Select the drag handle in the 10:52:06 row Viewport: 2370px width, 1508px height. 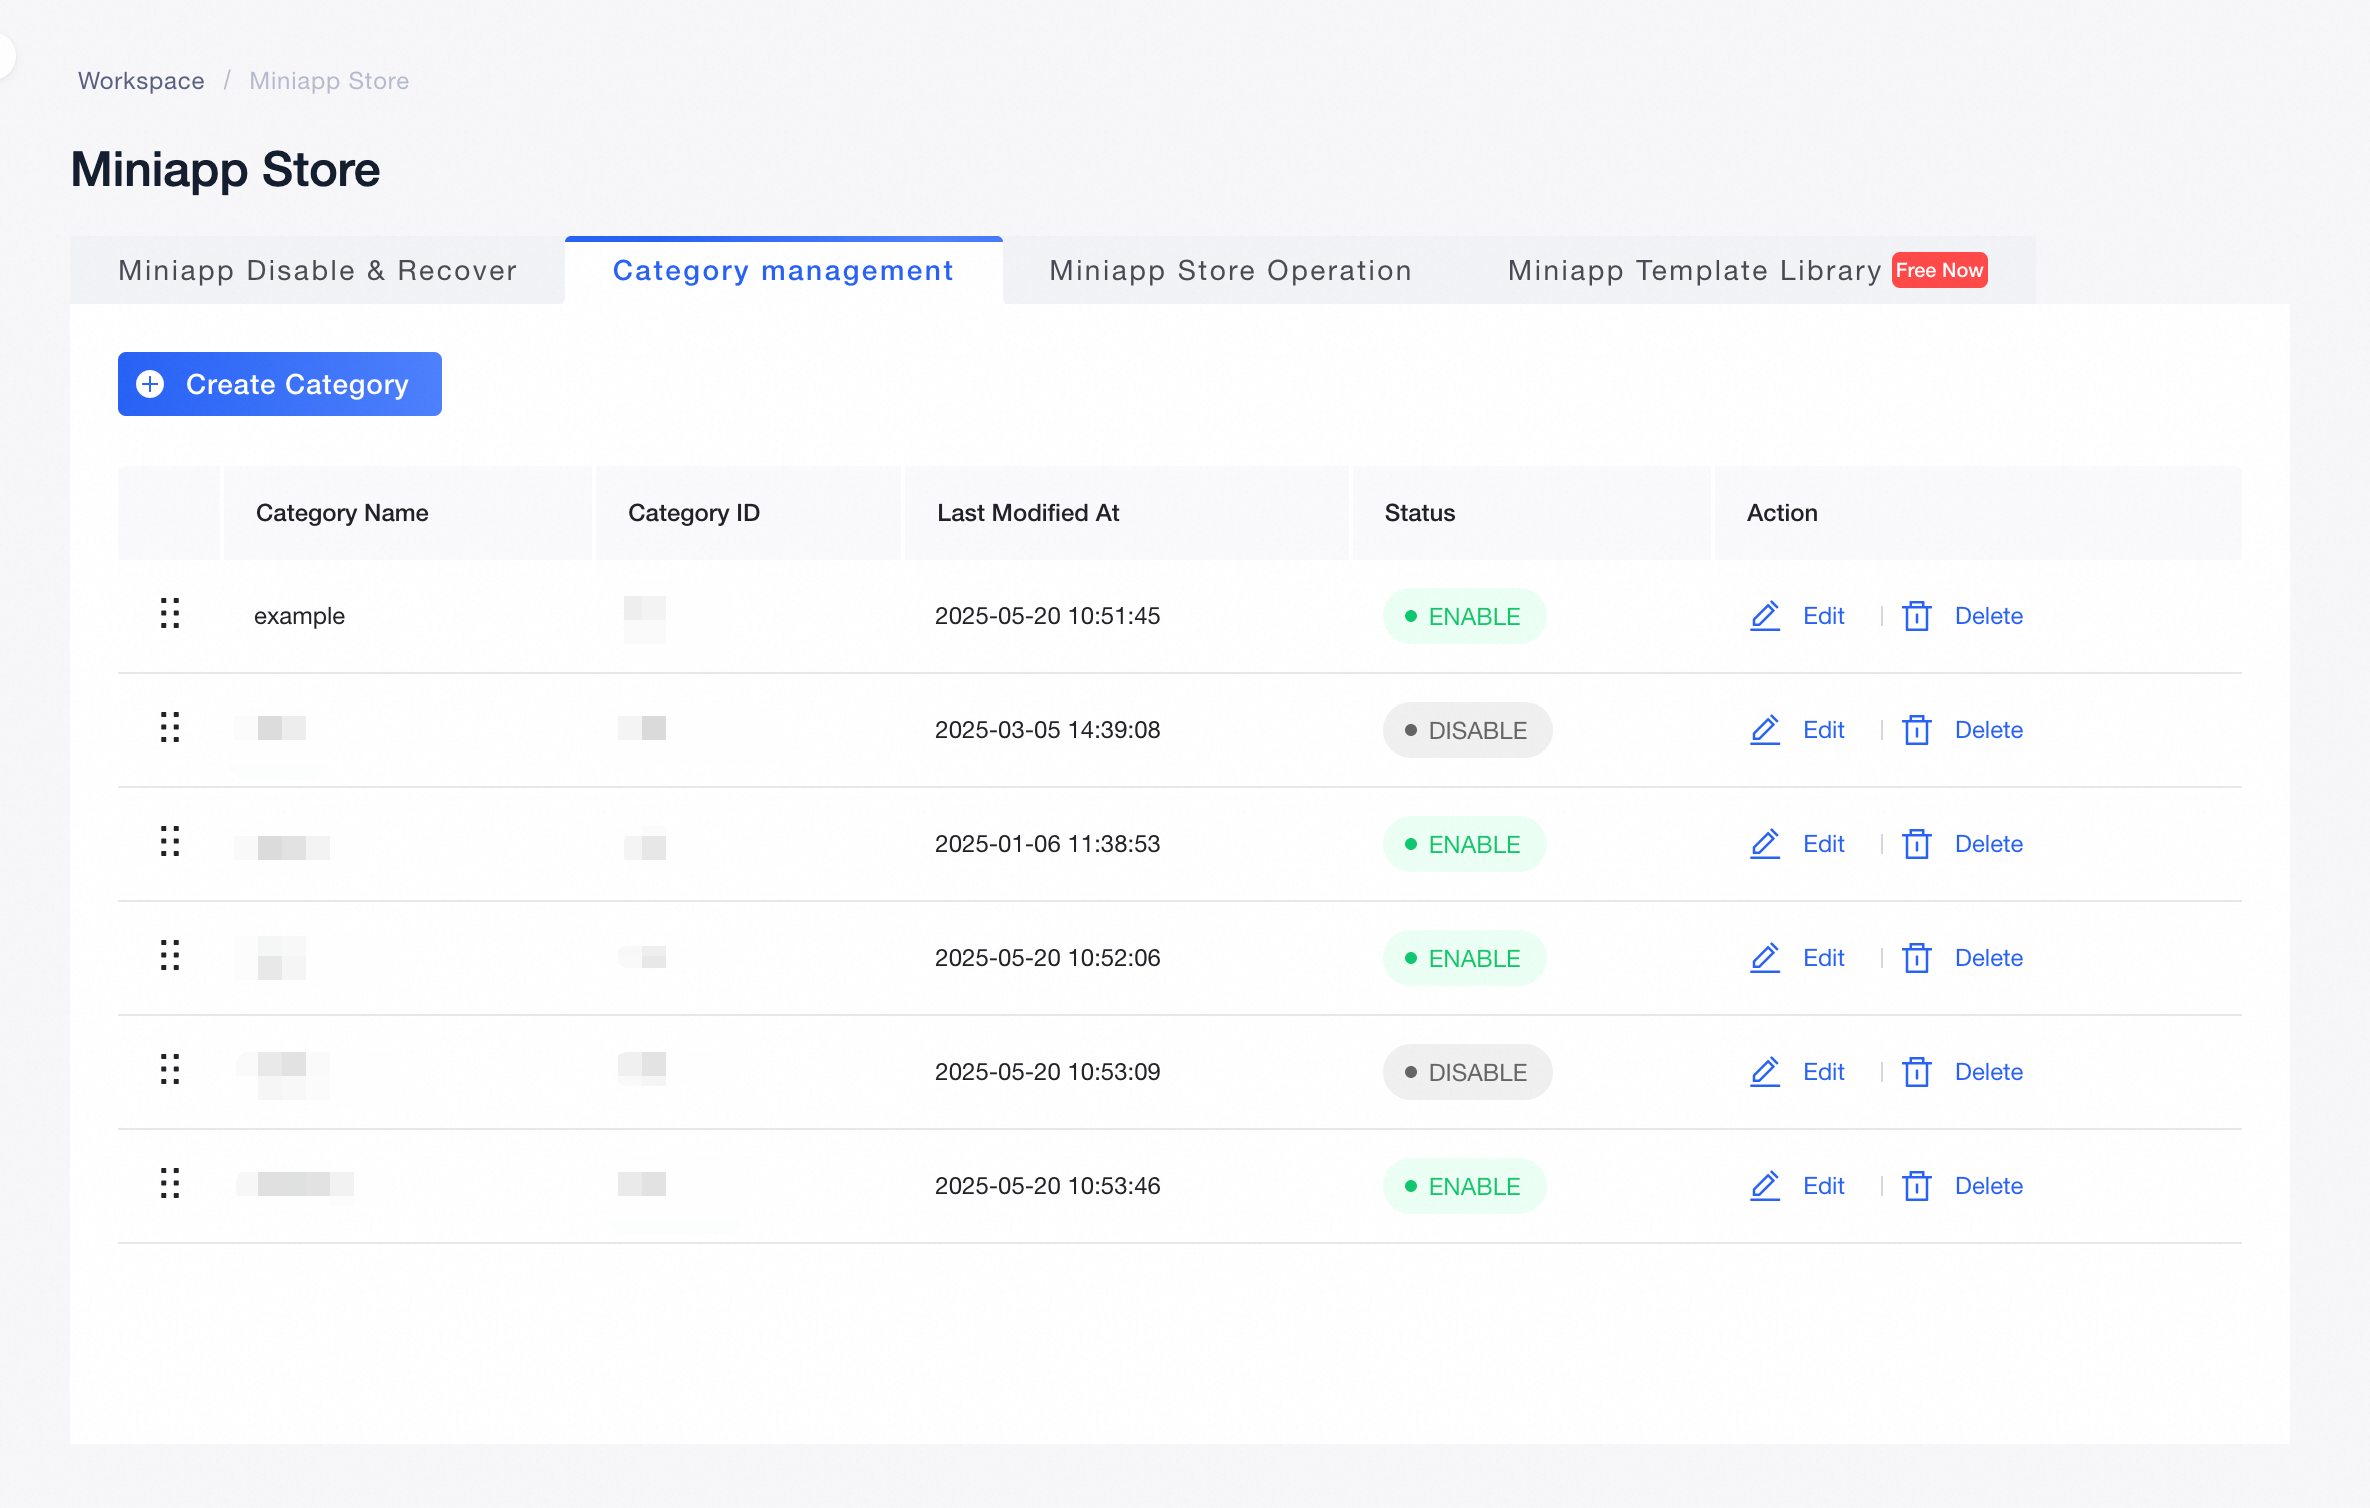170,955
